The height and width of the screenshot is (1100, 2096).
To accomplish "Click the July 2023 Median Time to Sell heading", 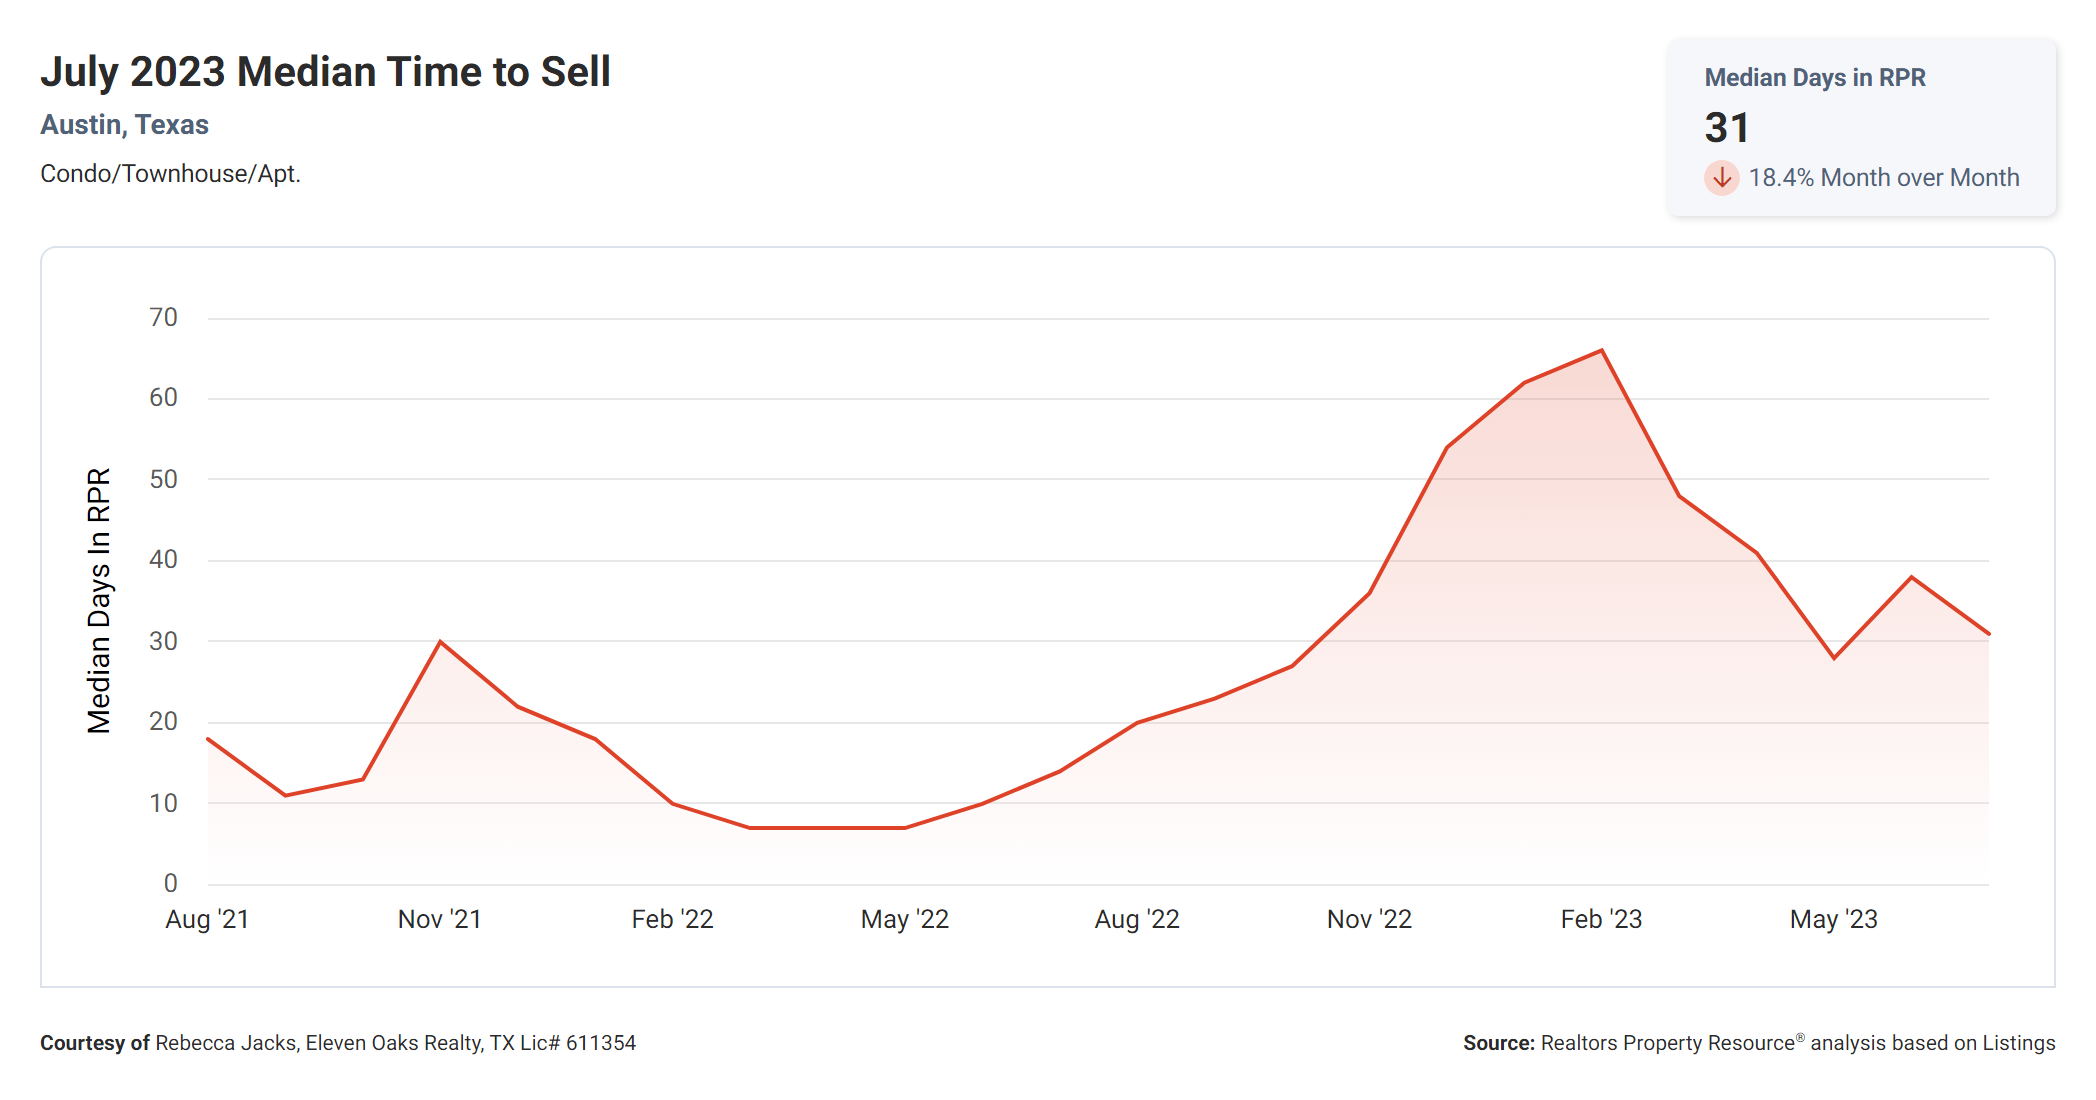I will [325, 72].
